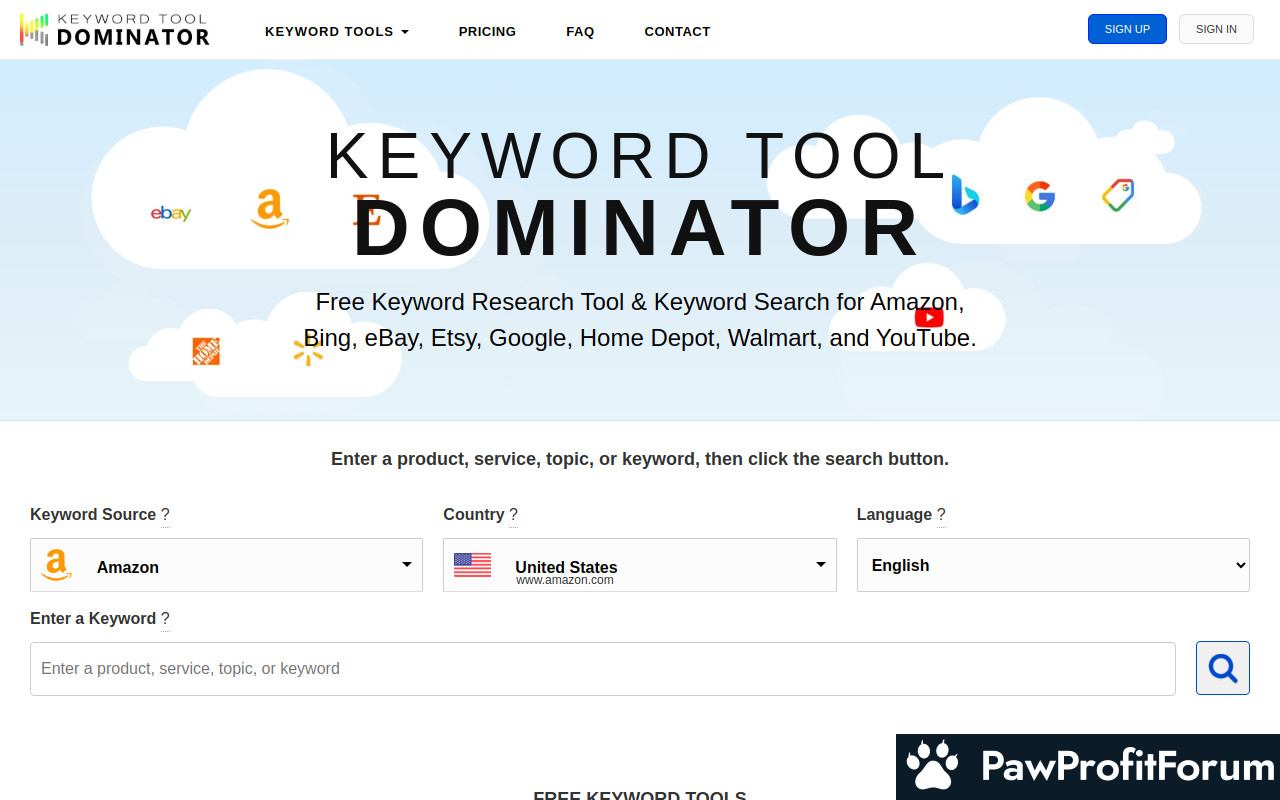The image size is (1280, 800).
Task: Click the Home Depot logo icon
Action: (x=206, y=351)
